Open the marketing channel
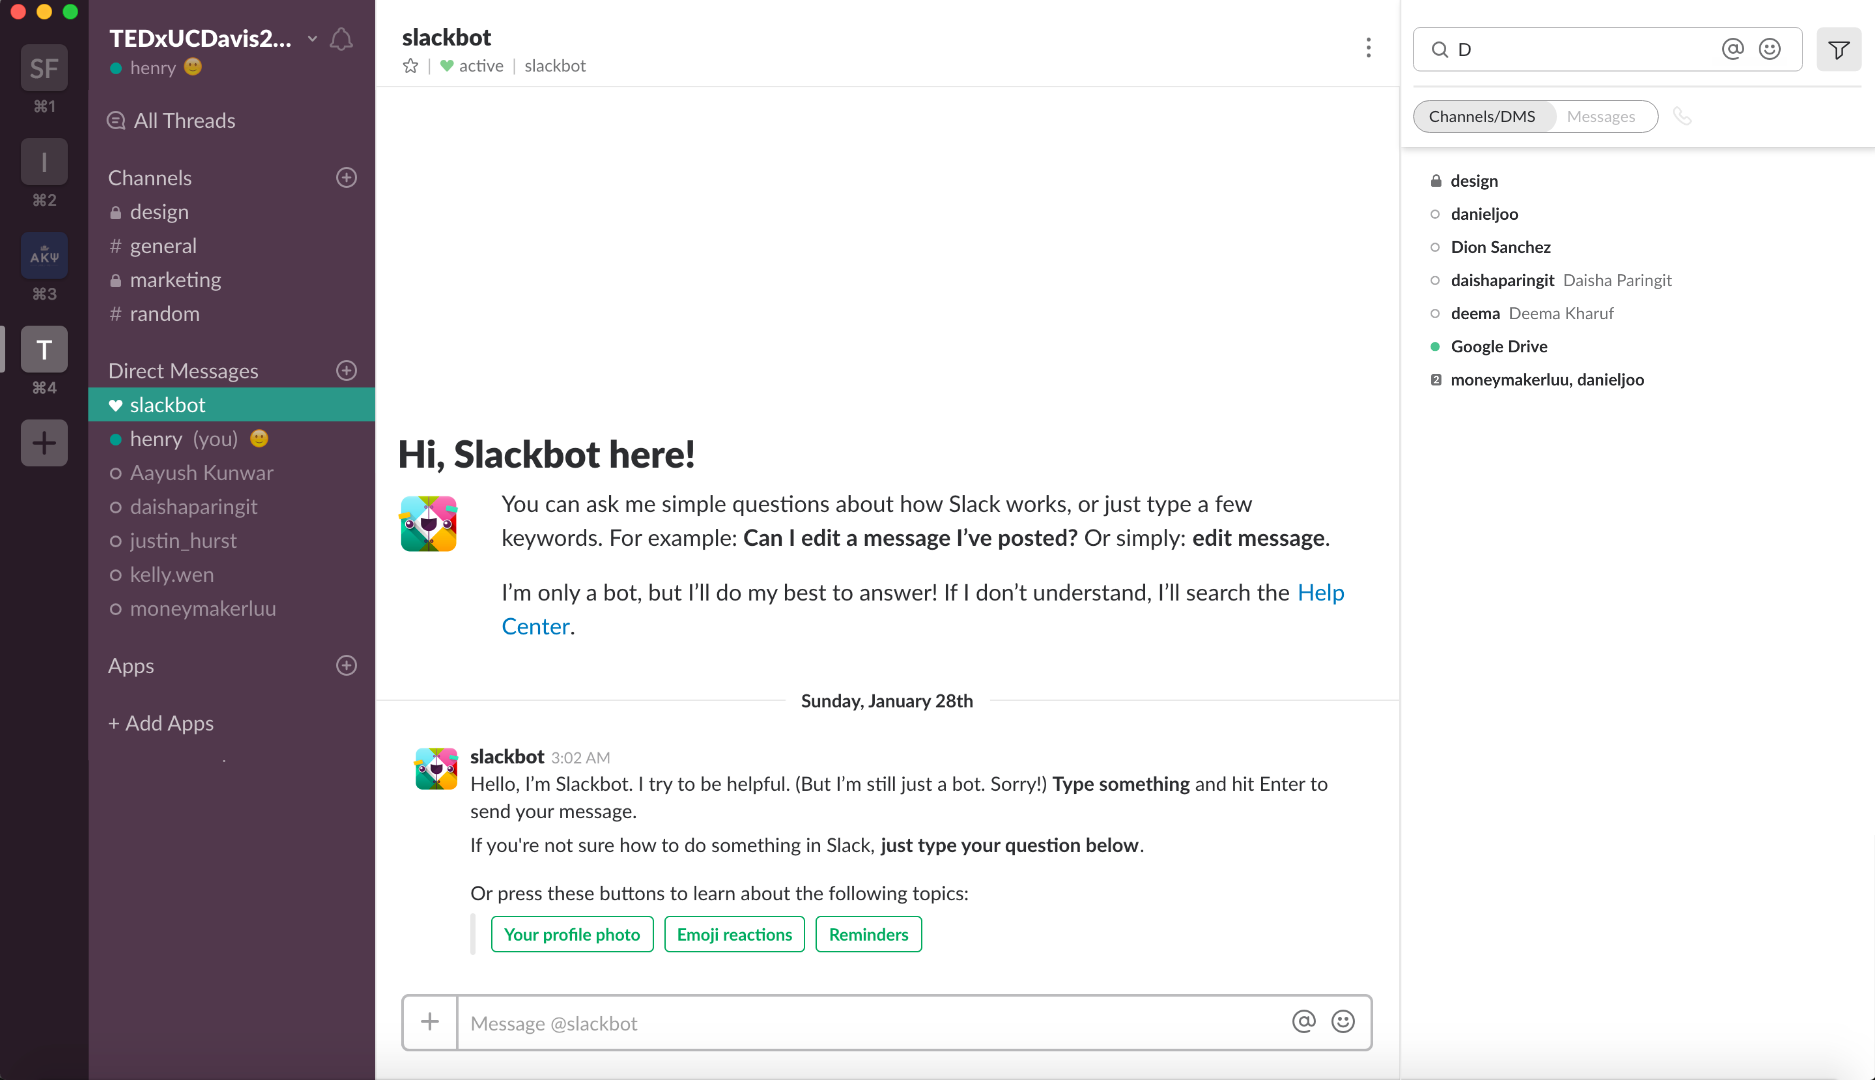The height and width of the screenshot is (1080, 1875). point(175,280)
